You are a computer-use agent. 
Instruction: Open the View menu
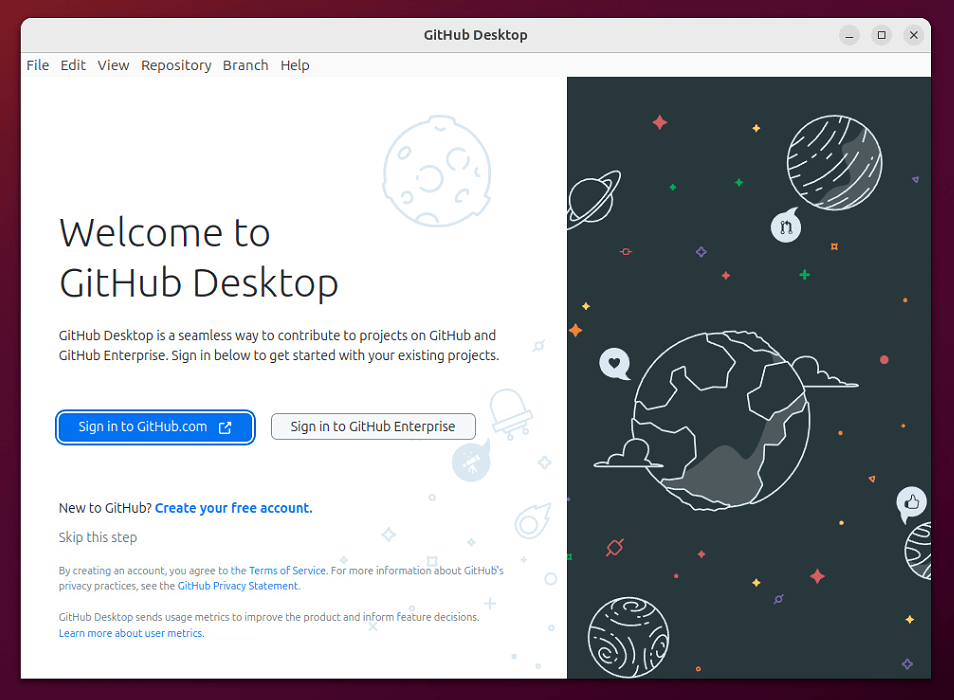[113, 65]
